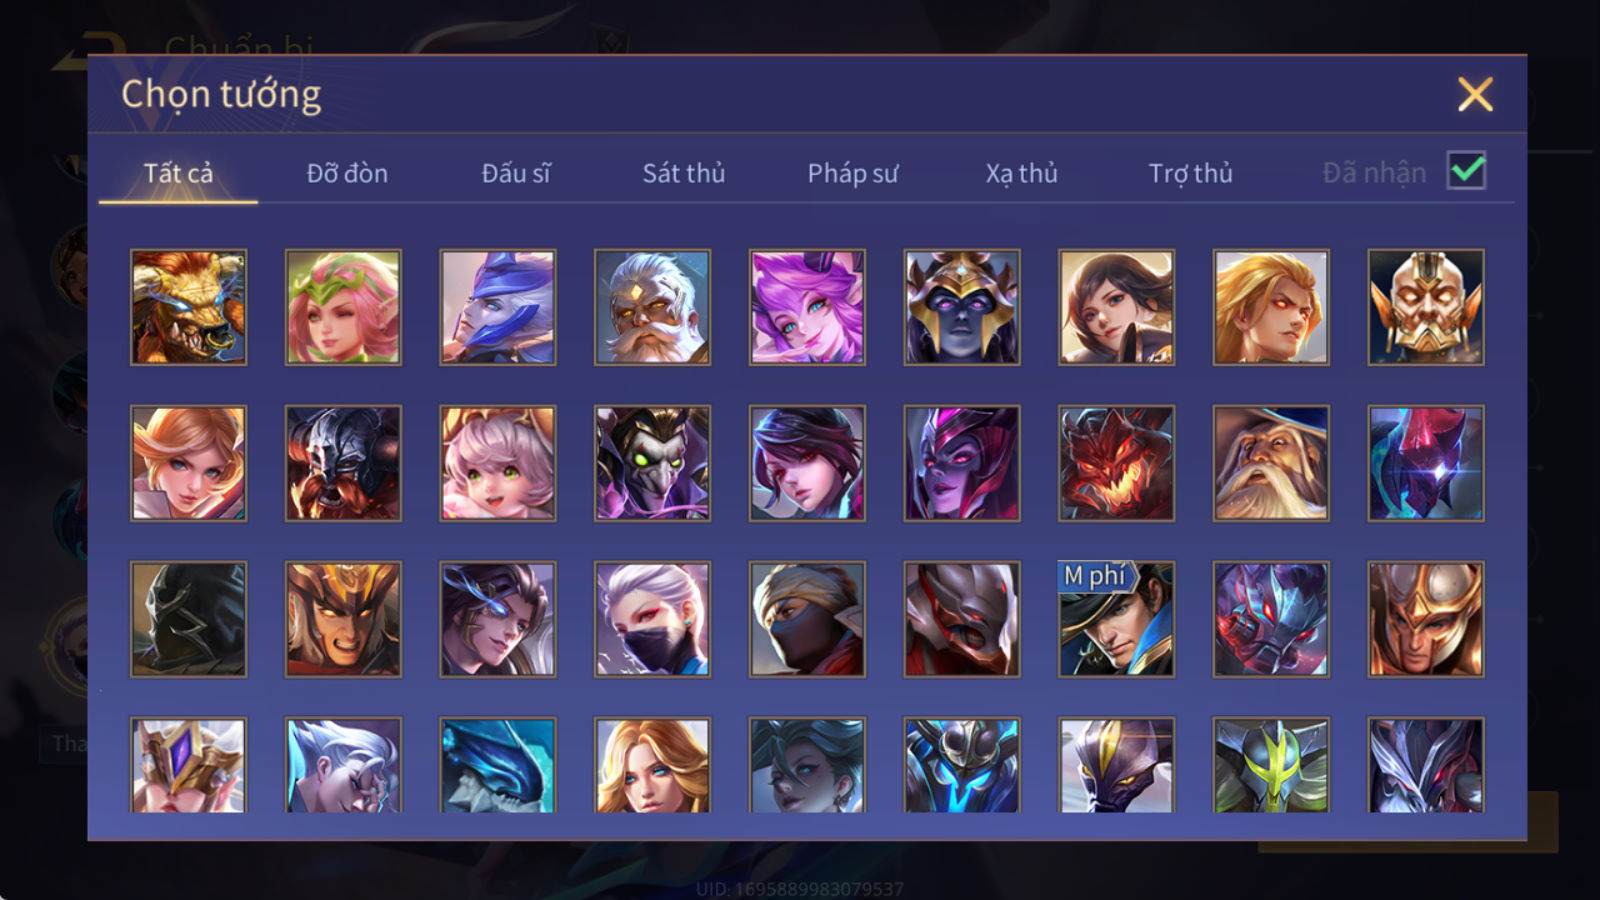Switch to the Đỡ đòn tab

click(x=347, y=173)
